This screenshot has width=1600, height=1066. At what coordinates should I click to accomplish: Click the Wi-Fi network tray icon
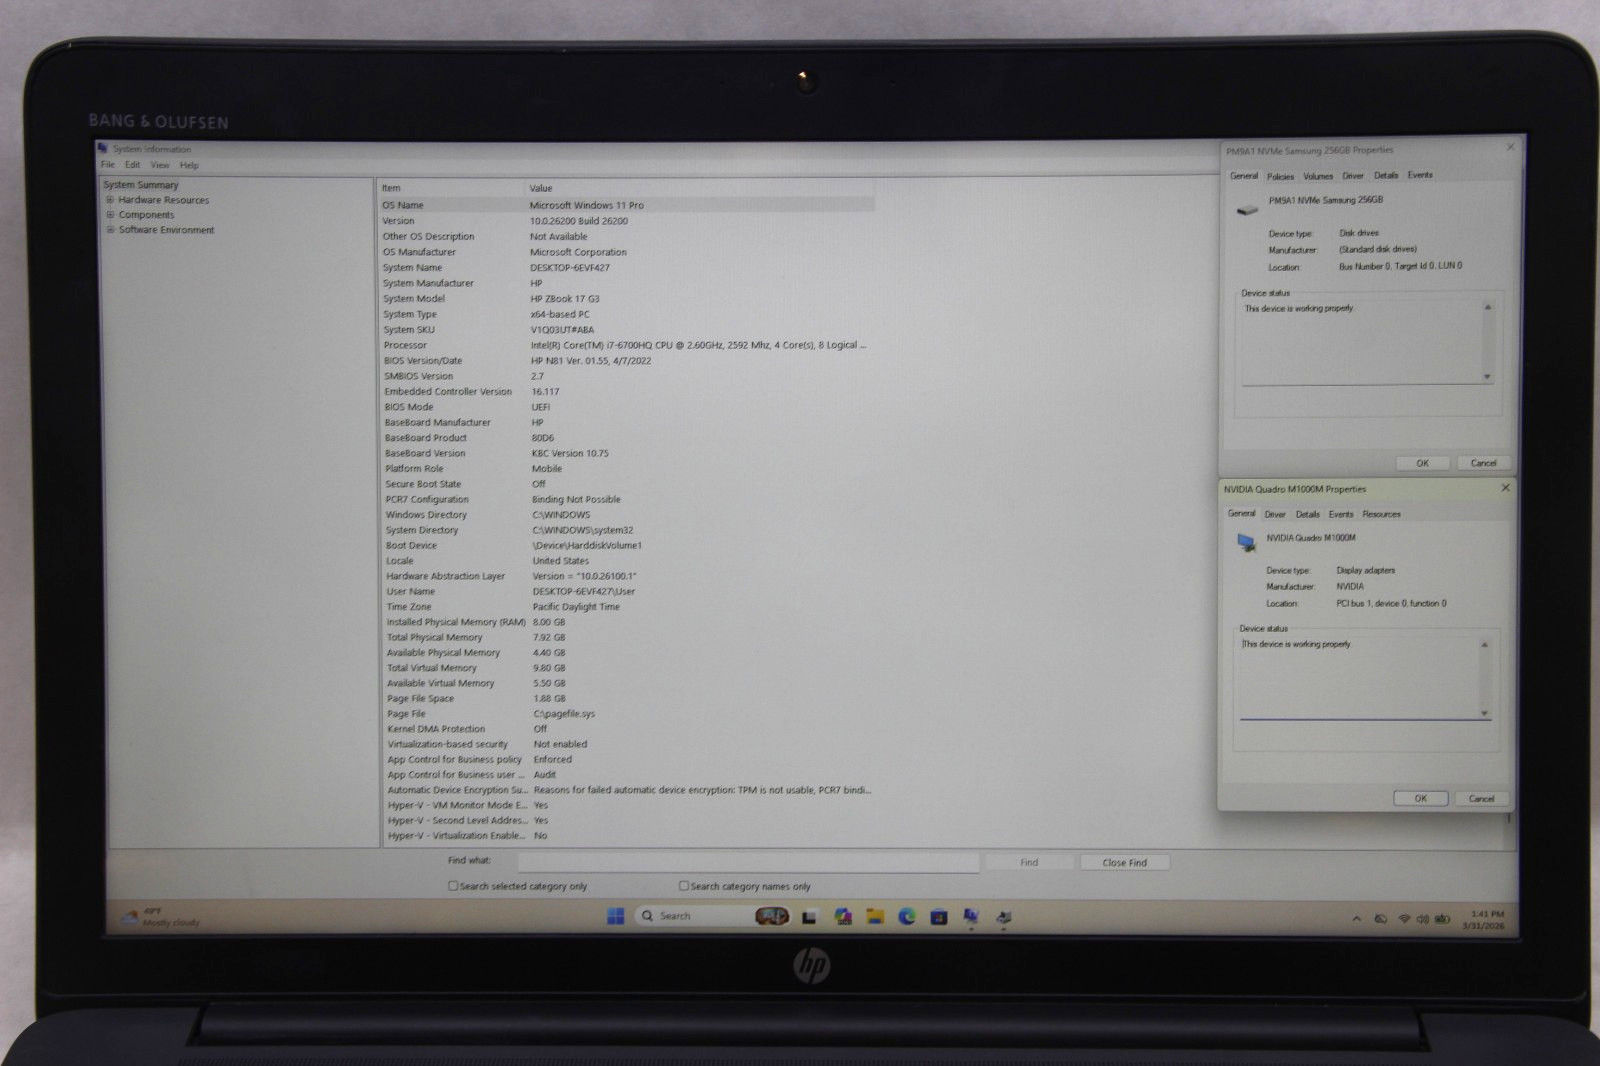(x=1404, y=919)
